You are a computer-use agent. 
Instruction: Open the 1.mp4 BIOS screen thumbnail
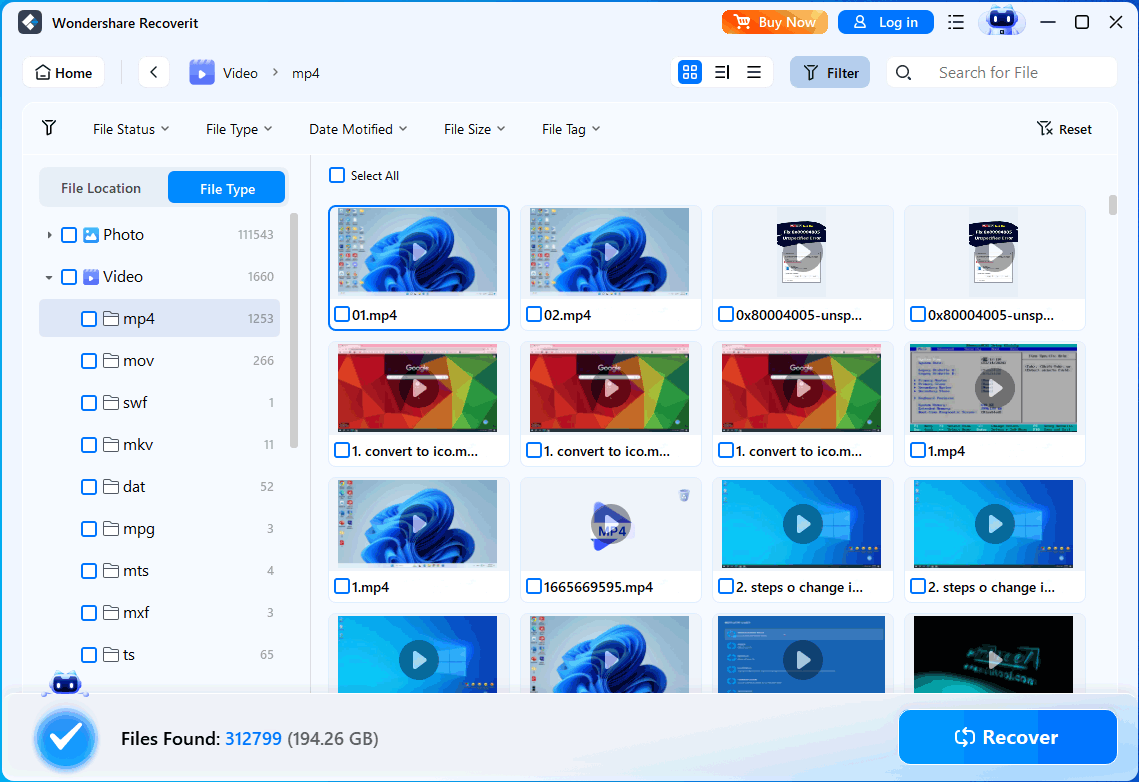tap(994, 388)
